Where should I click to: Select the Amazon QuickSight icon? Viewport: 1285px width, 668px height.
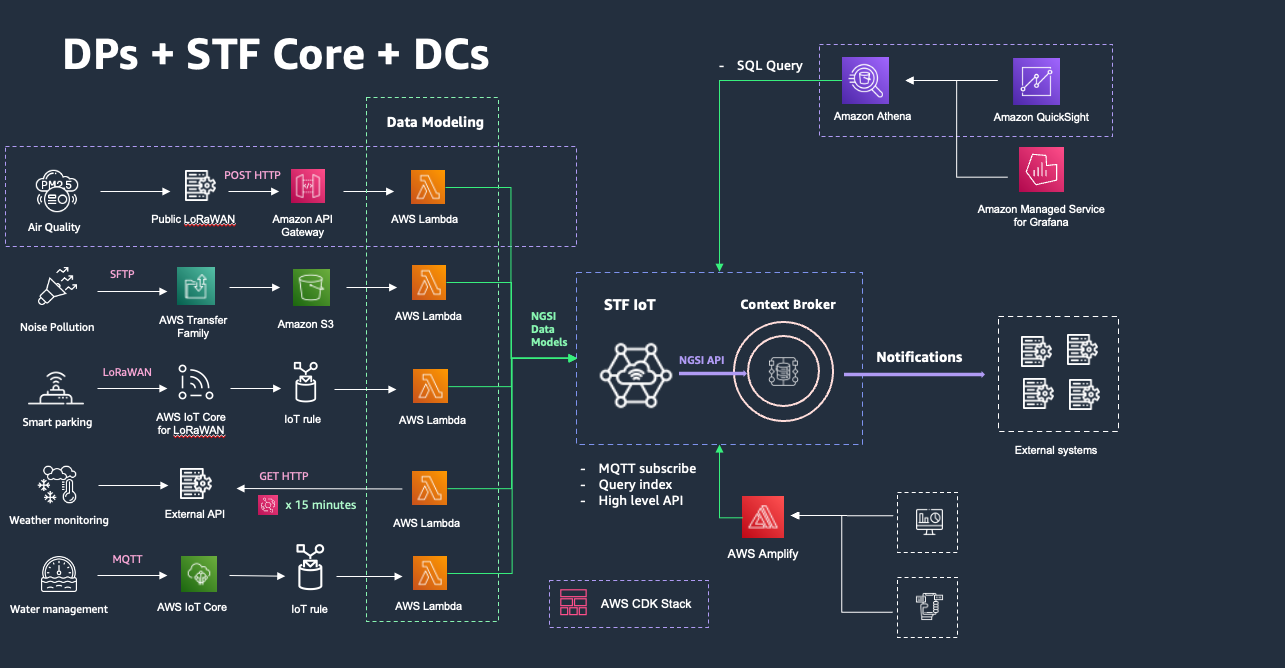pyautogui.click(x=1036, y=81)
